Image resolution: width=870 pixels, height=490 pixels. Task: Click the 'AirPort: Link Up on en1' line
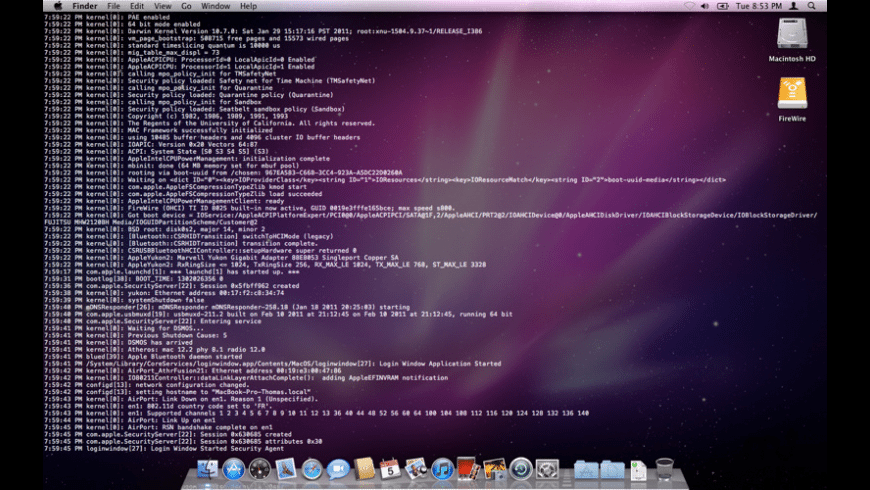130,420
